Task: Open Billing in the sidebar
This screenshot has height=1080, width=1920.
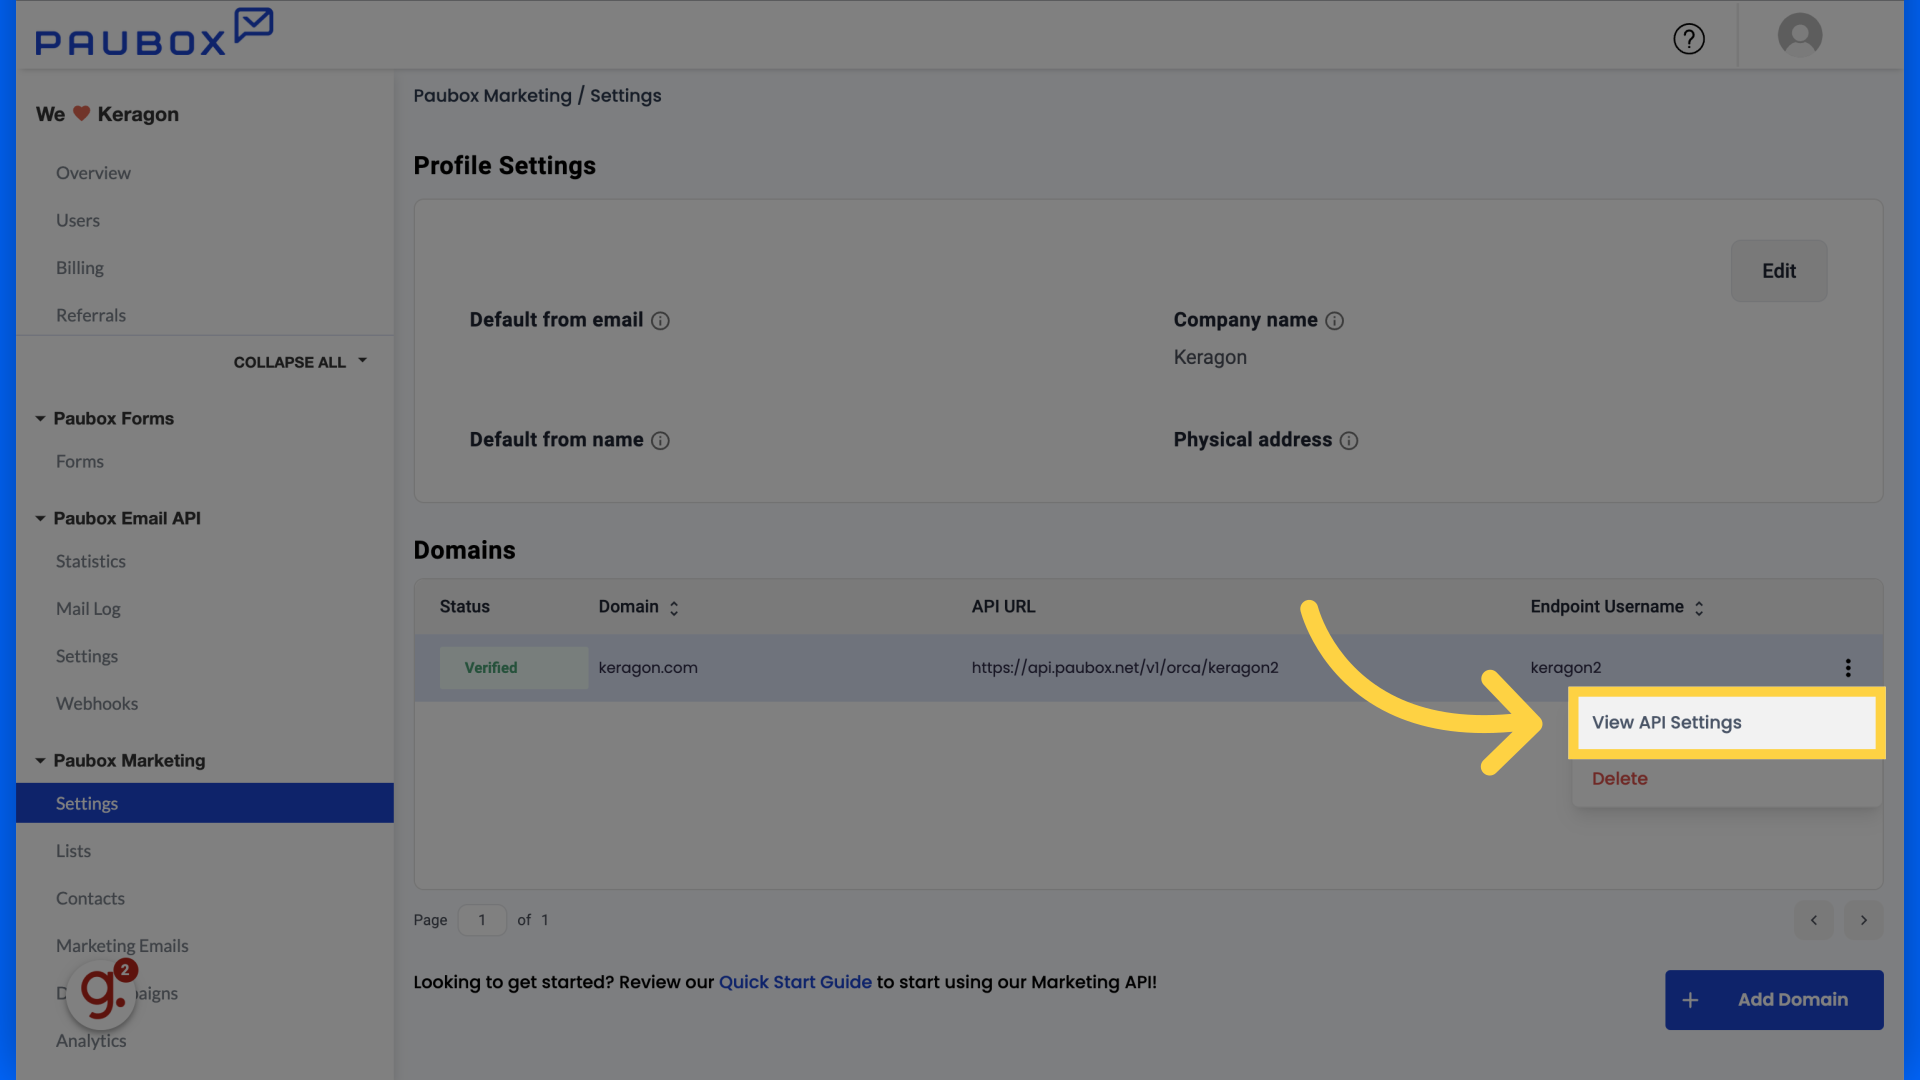Action: (x=80, y=268)
